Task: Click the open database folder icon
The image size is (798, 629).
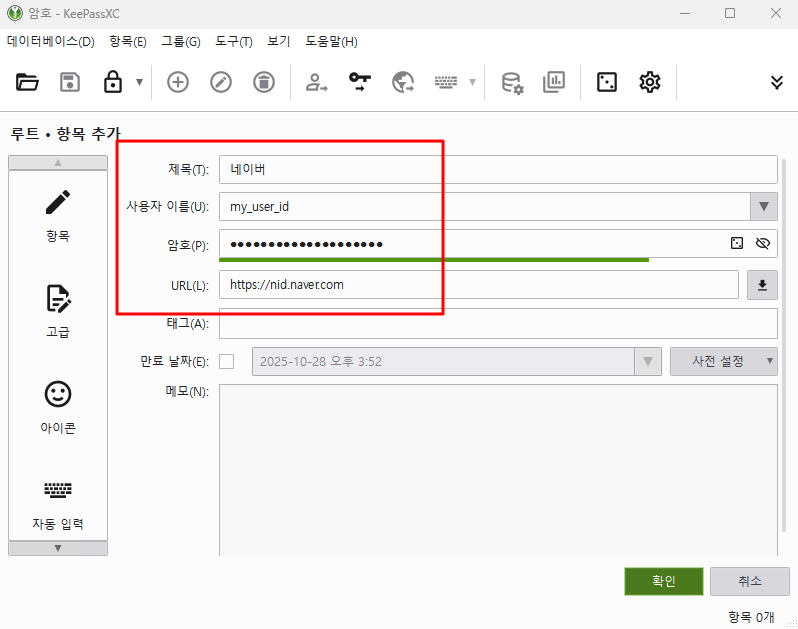Action: point(27,82)
